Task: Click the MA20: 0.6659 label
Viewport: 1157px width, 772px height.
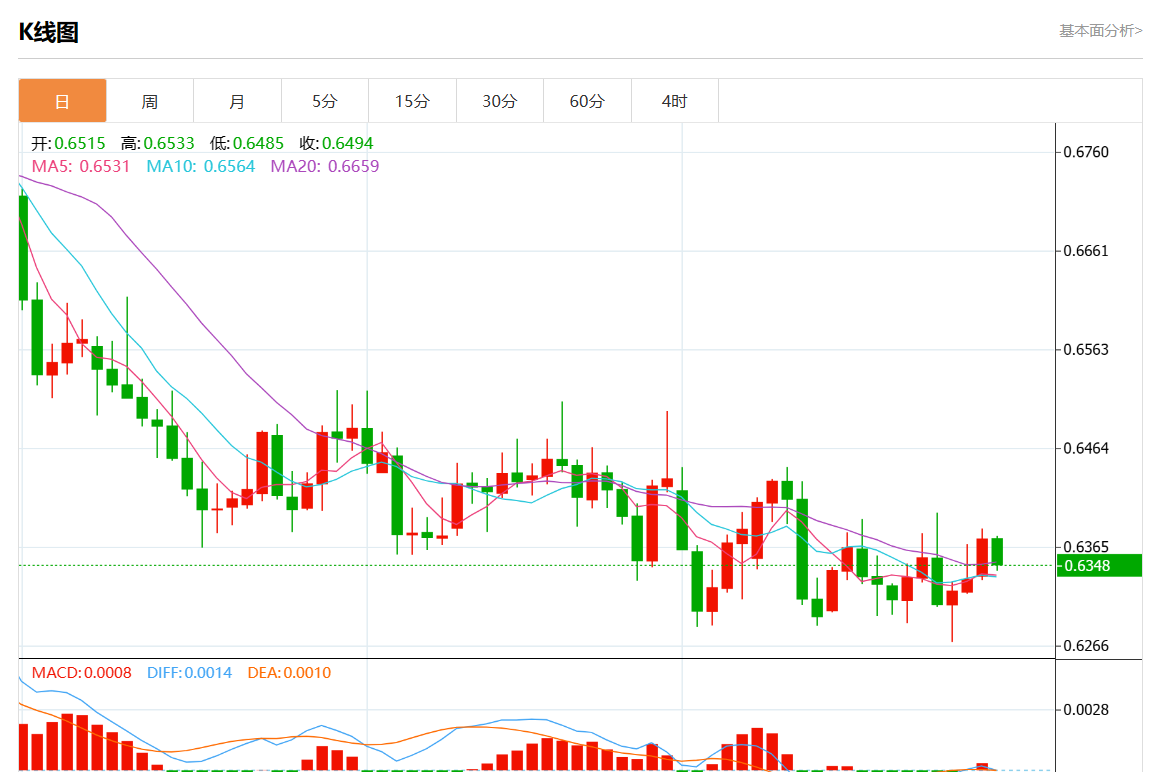Action: tap(325, 166)
